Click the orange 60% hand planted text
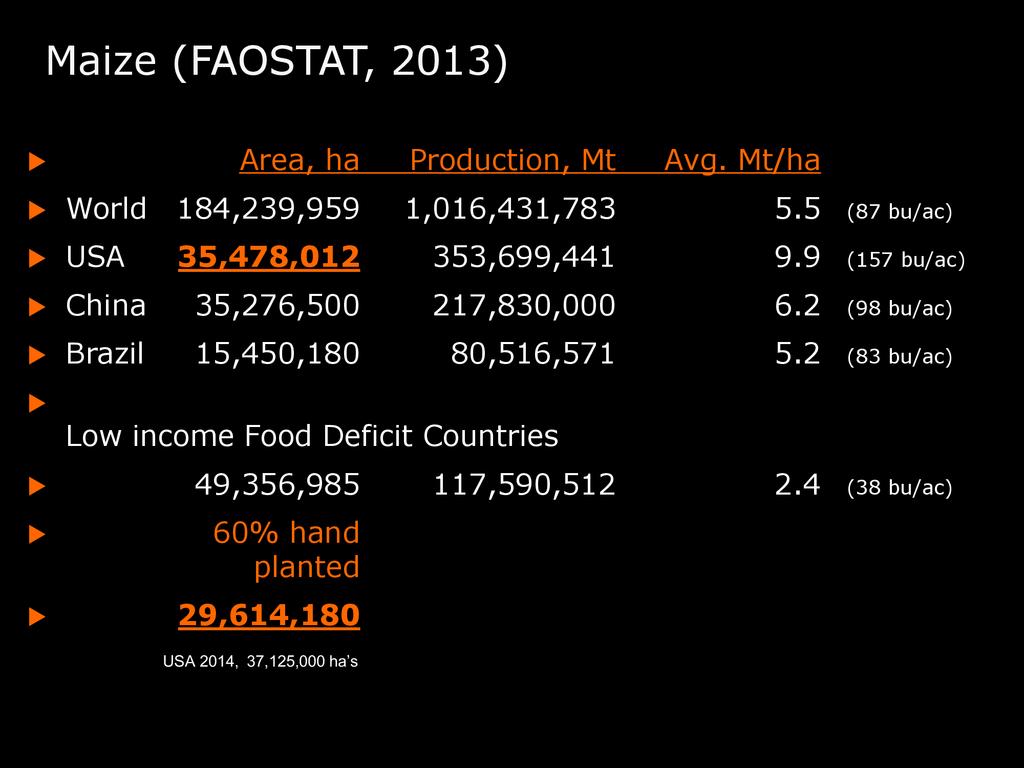 tap(288, 550)
